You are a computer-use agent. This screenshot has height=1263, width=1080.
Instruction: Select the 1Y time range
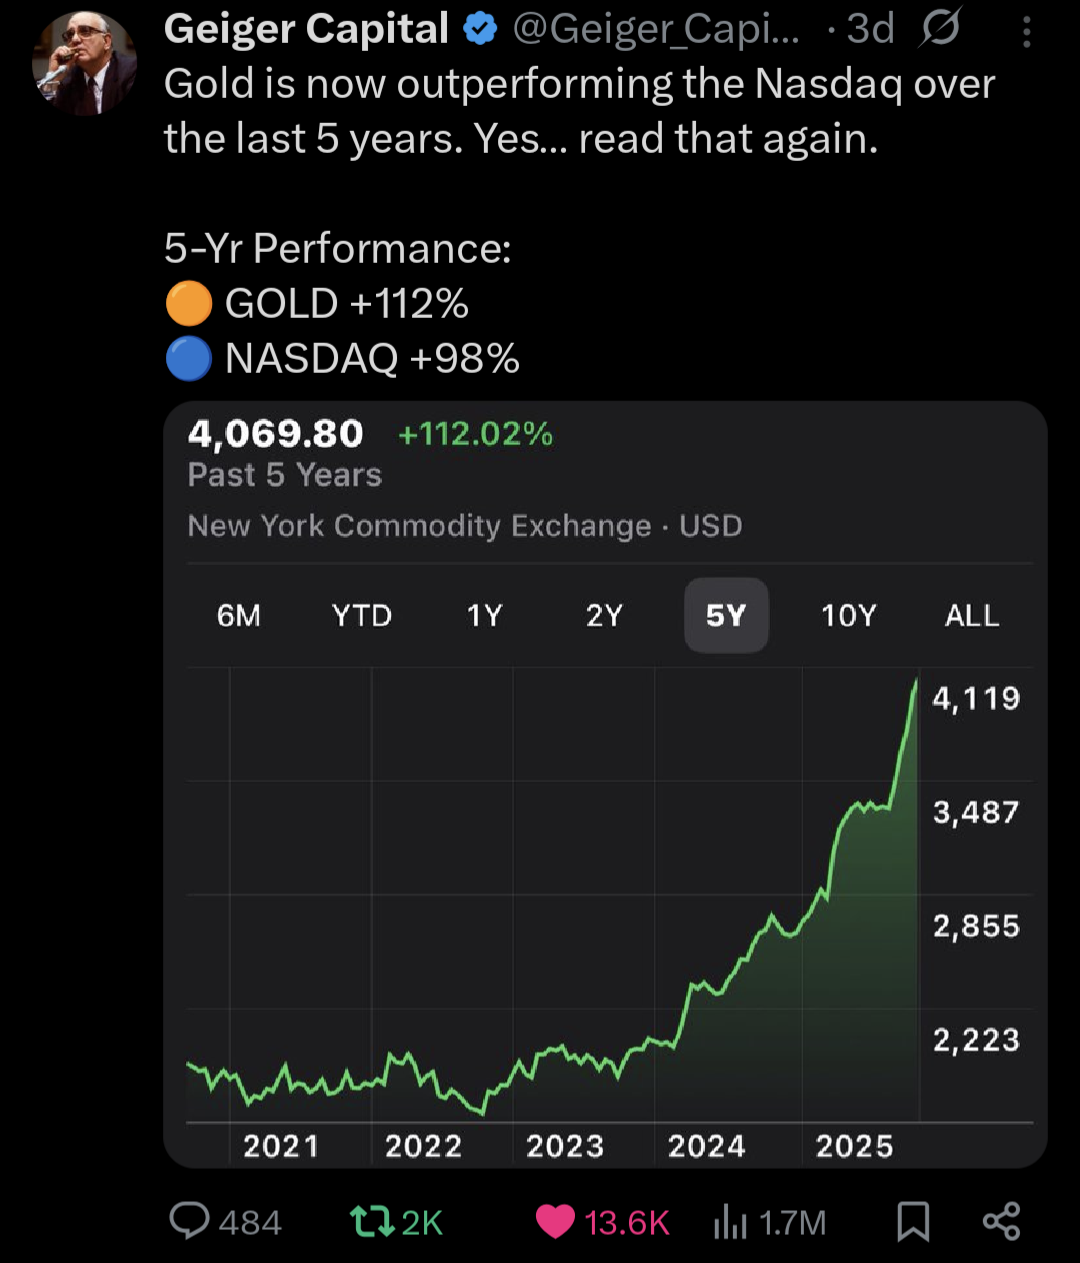(484, 615)
